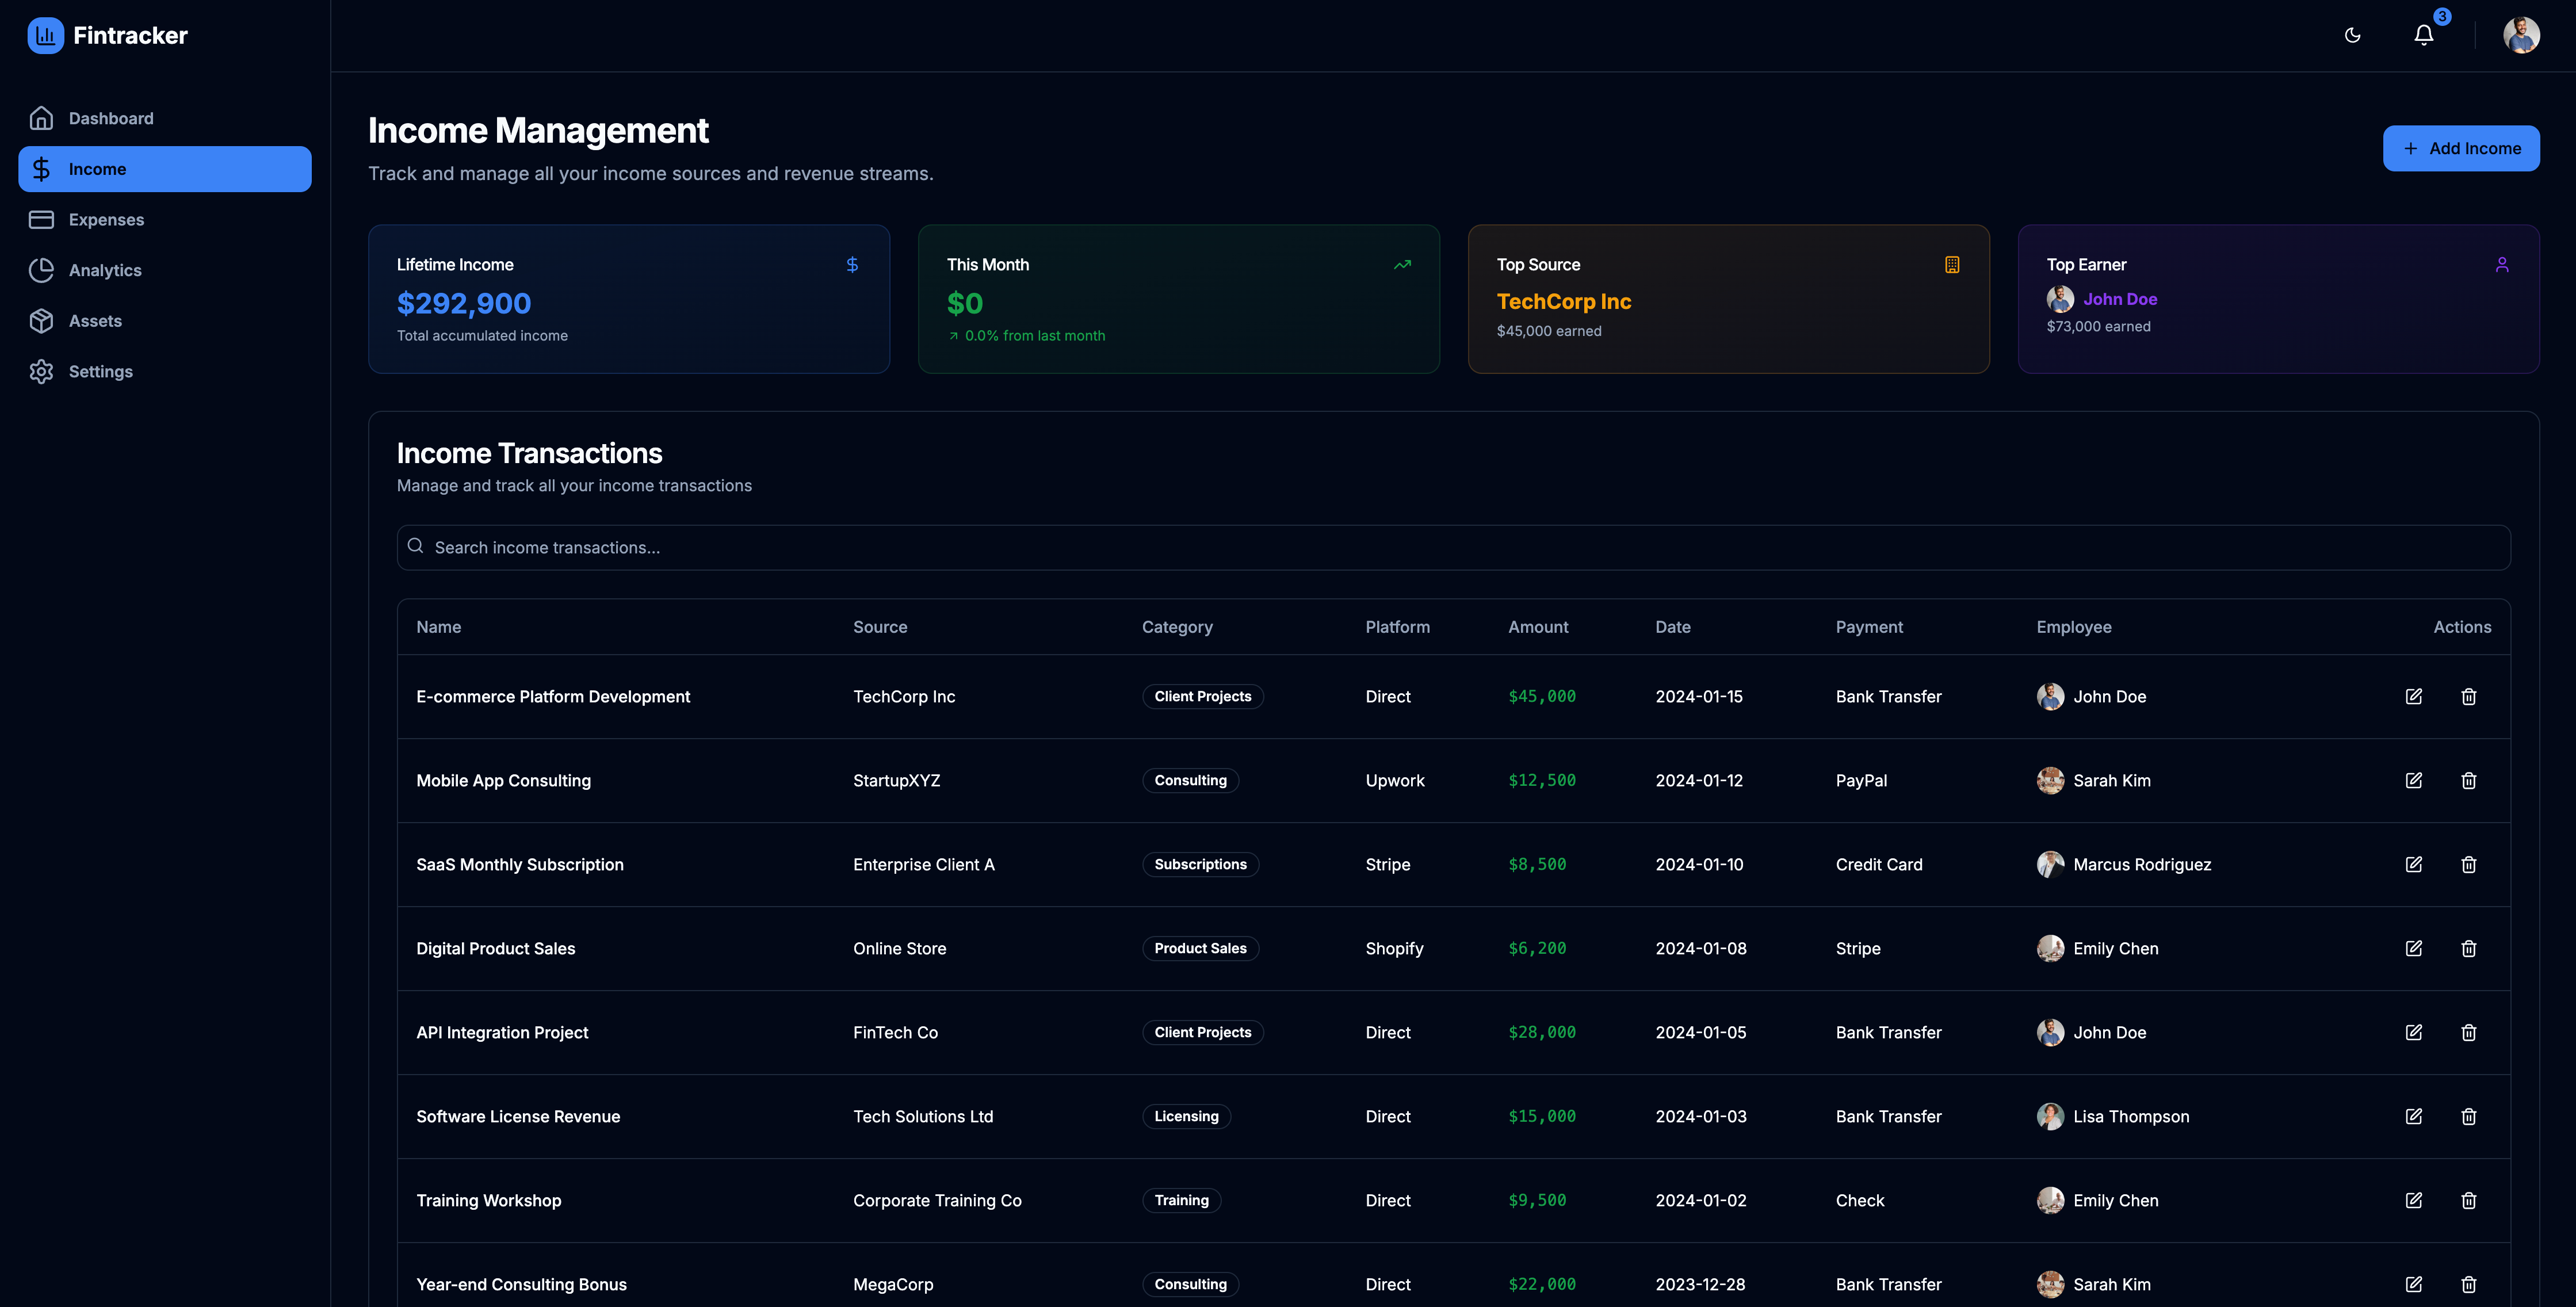The image size is (2576, 1307).
Task: Open user profile avatar menu
Action: [x=2520, y=35]
